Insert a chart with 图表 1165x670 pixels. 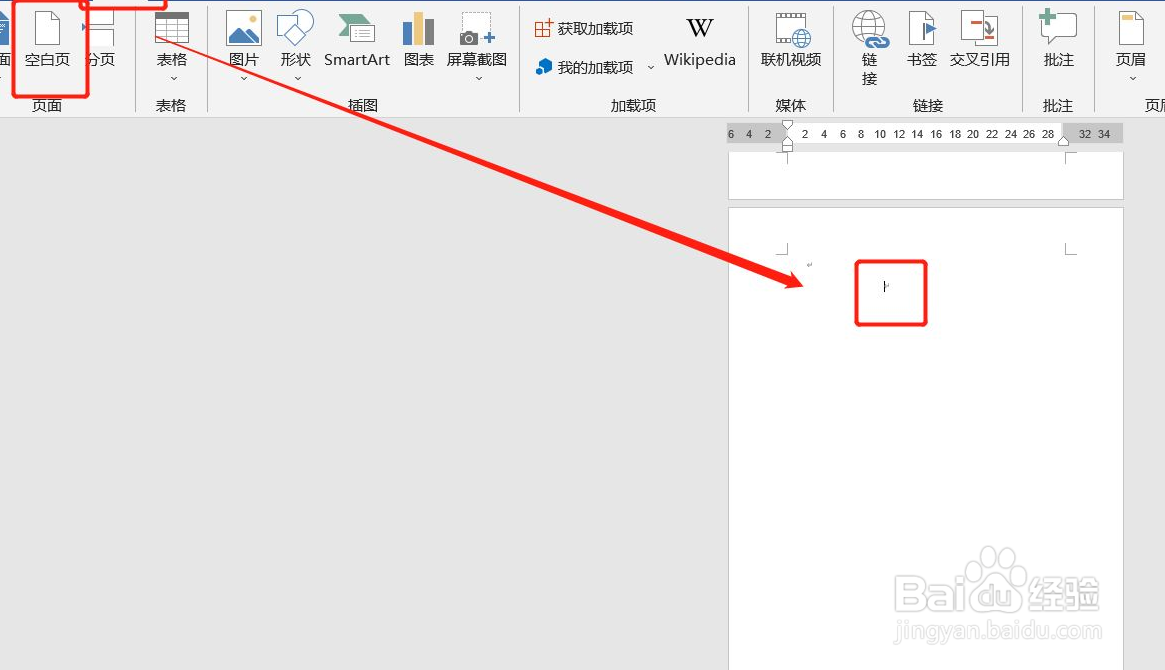click(x=418, y=39)
